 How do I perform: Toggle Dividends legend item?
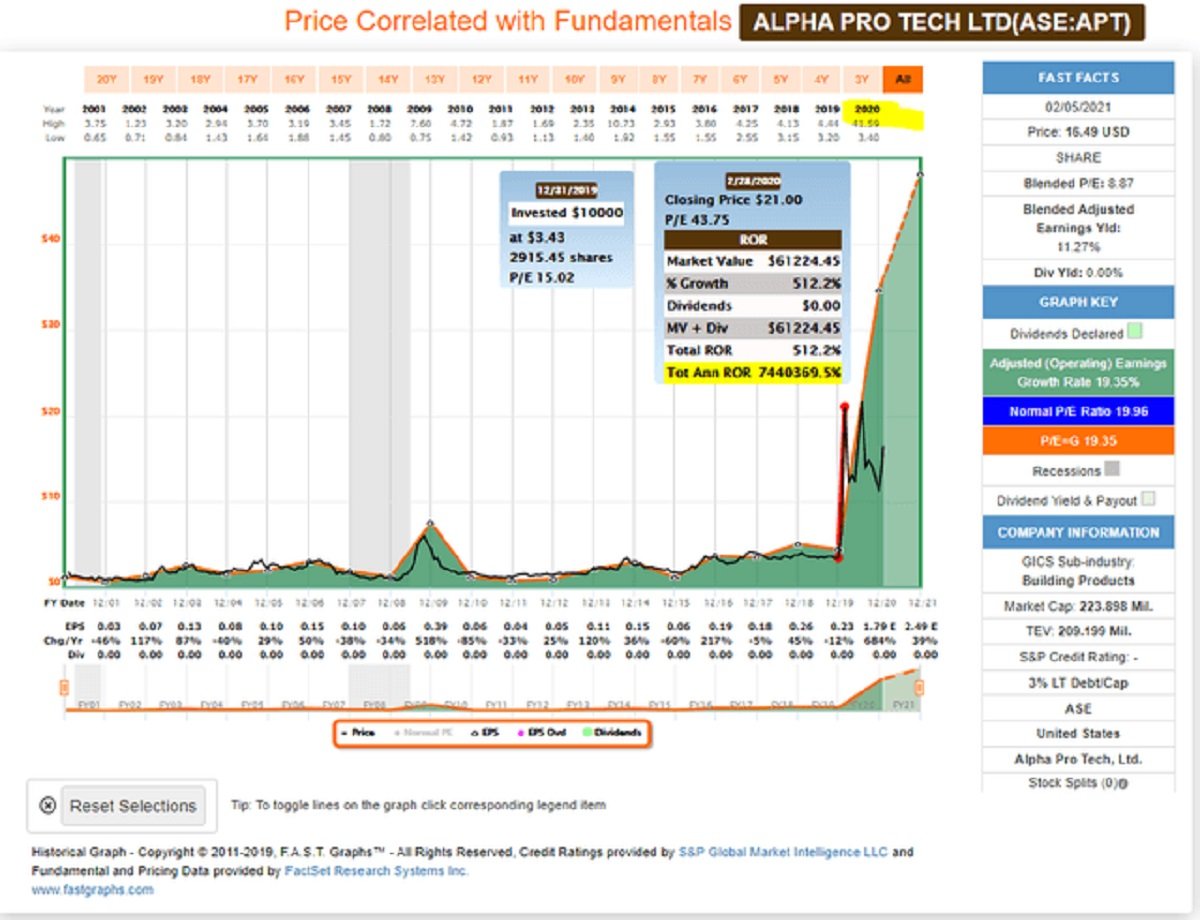612,734
